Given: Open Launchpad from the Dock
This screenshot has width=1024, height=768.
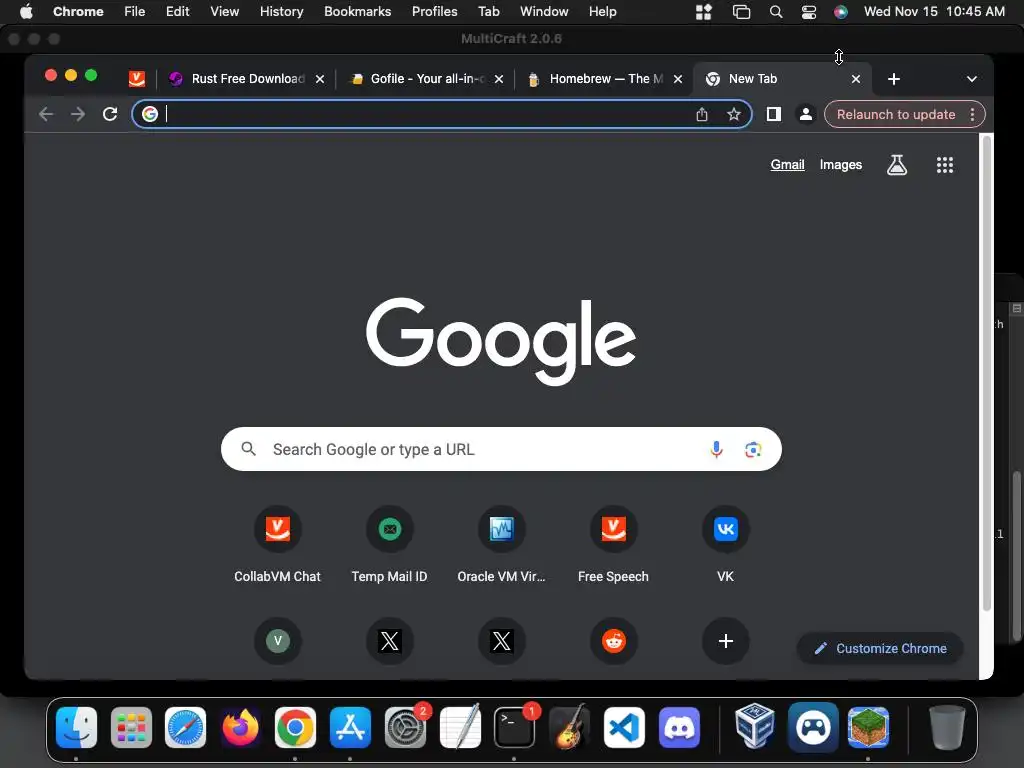Looking at the screenshot, I should click(x=131, y=728).
